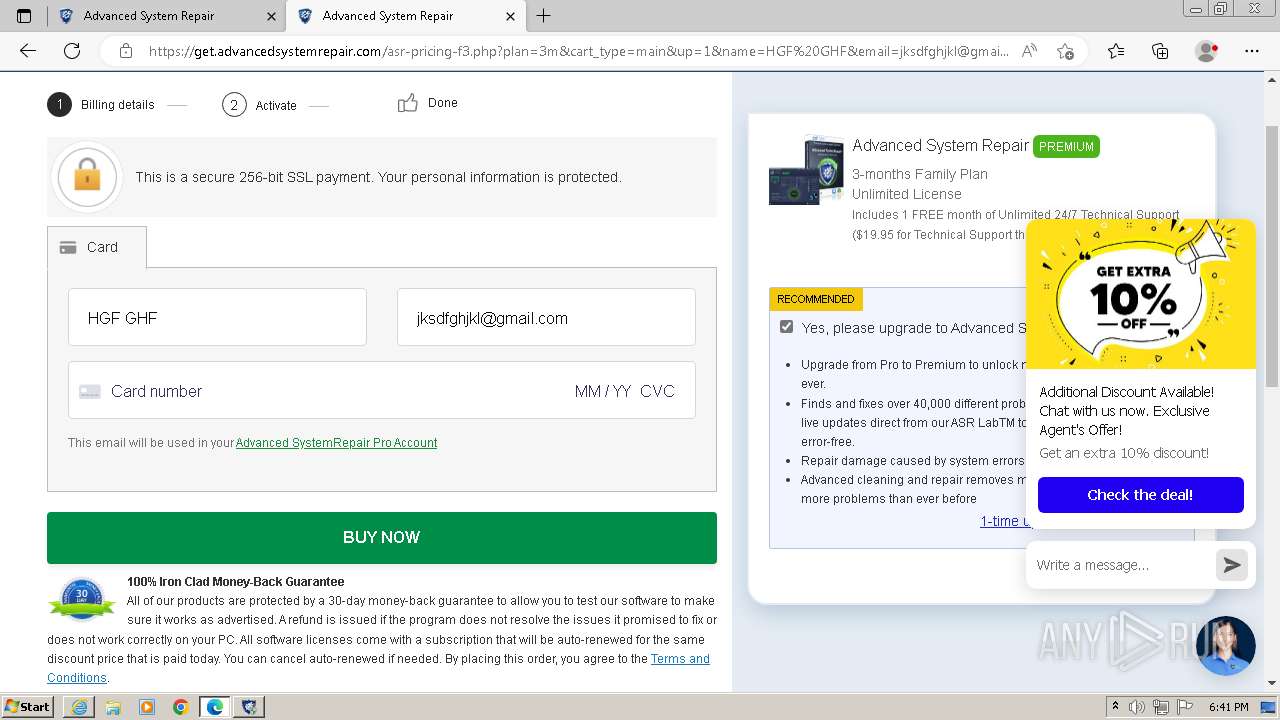Open the network tray icon

tap(1162, 707)
